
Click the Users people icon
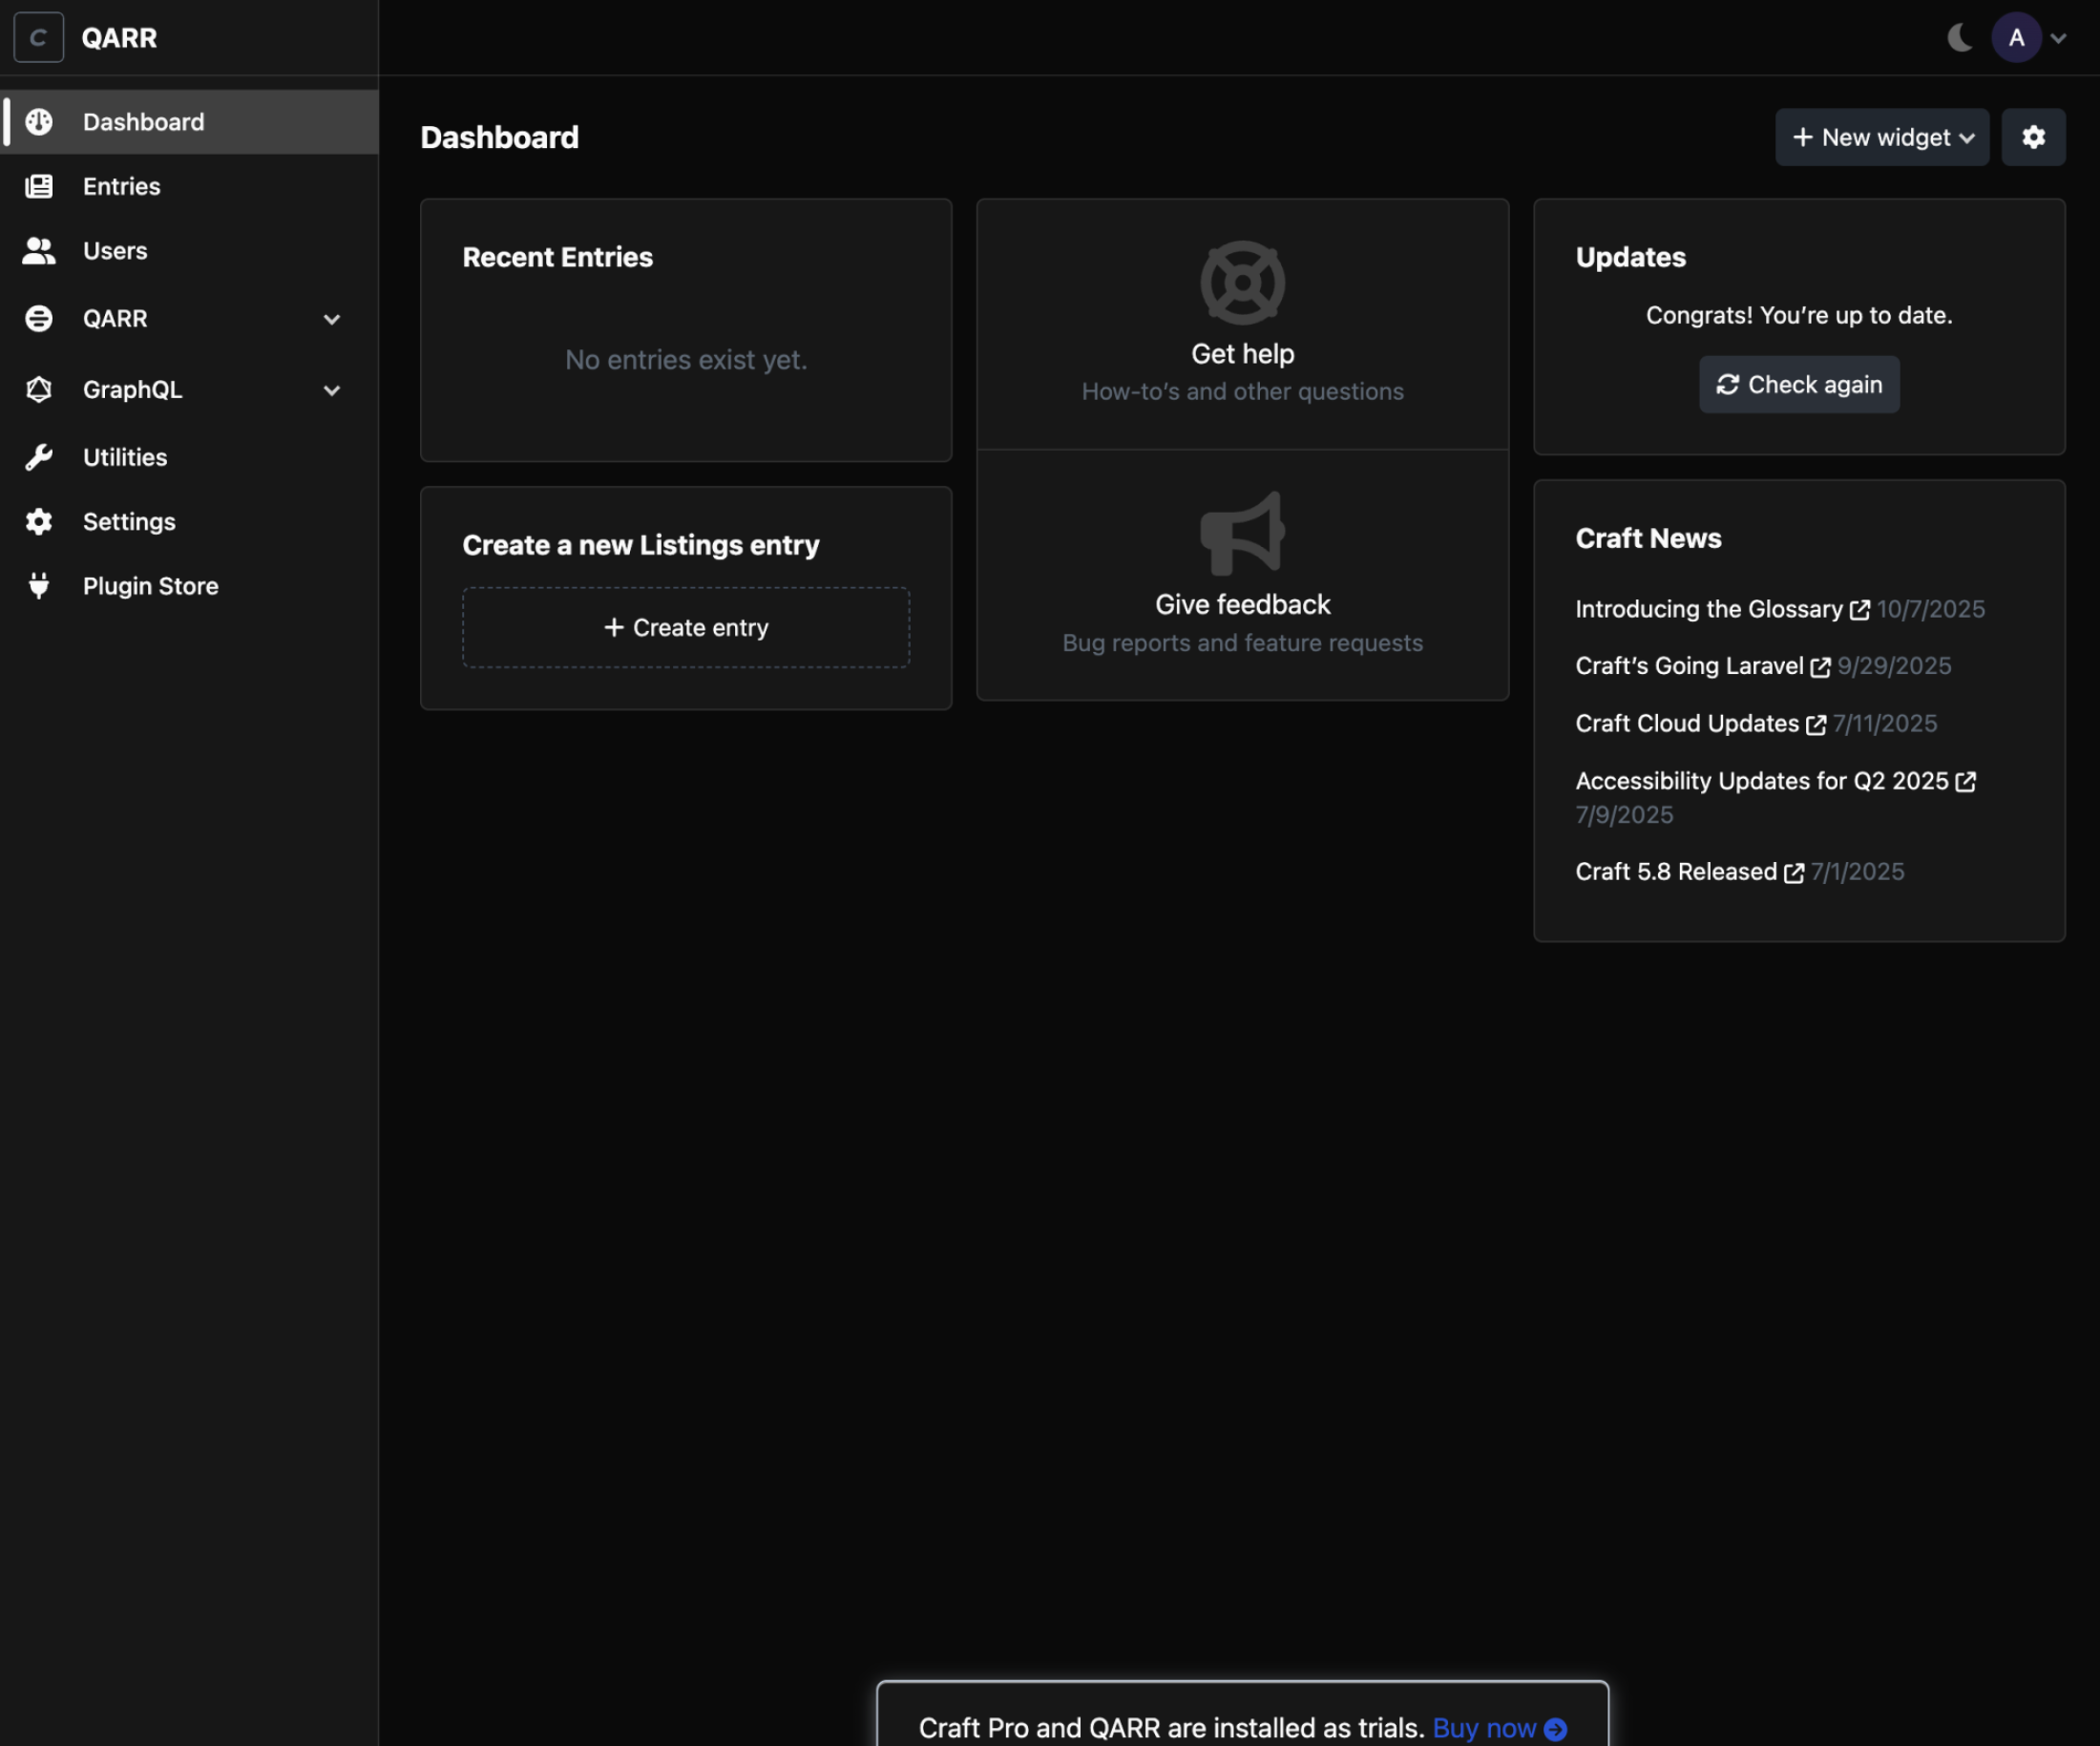click(39, 251)
